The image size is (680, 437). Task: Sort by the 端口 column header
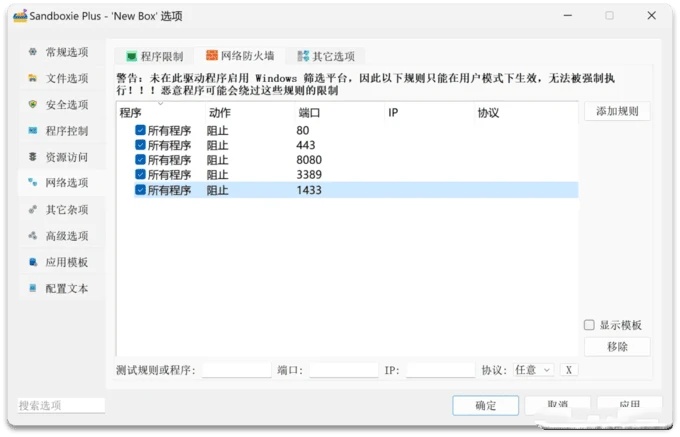[340, 113]
